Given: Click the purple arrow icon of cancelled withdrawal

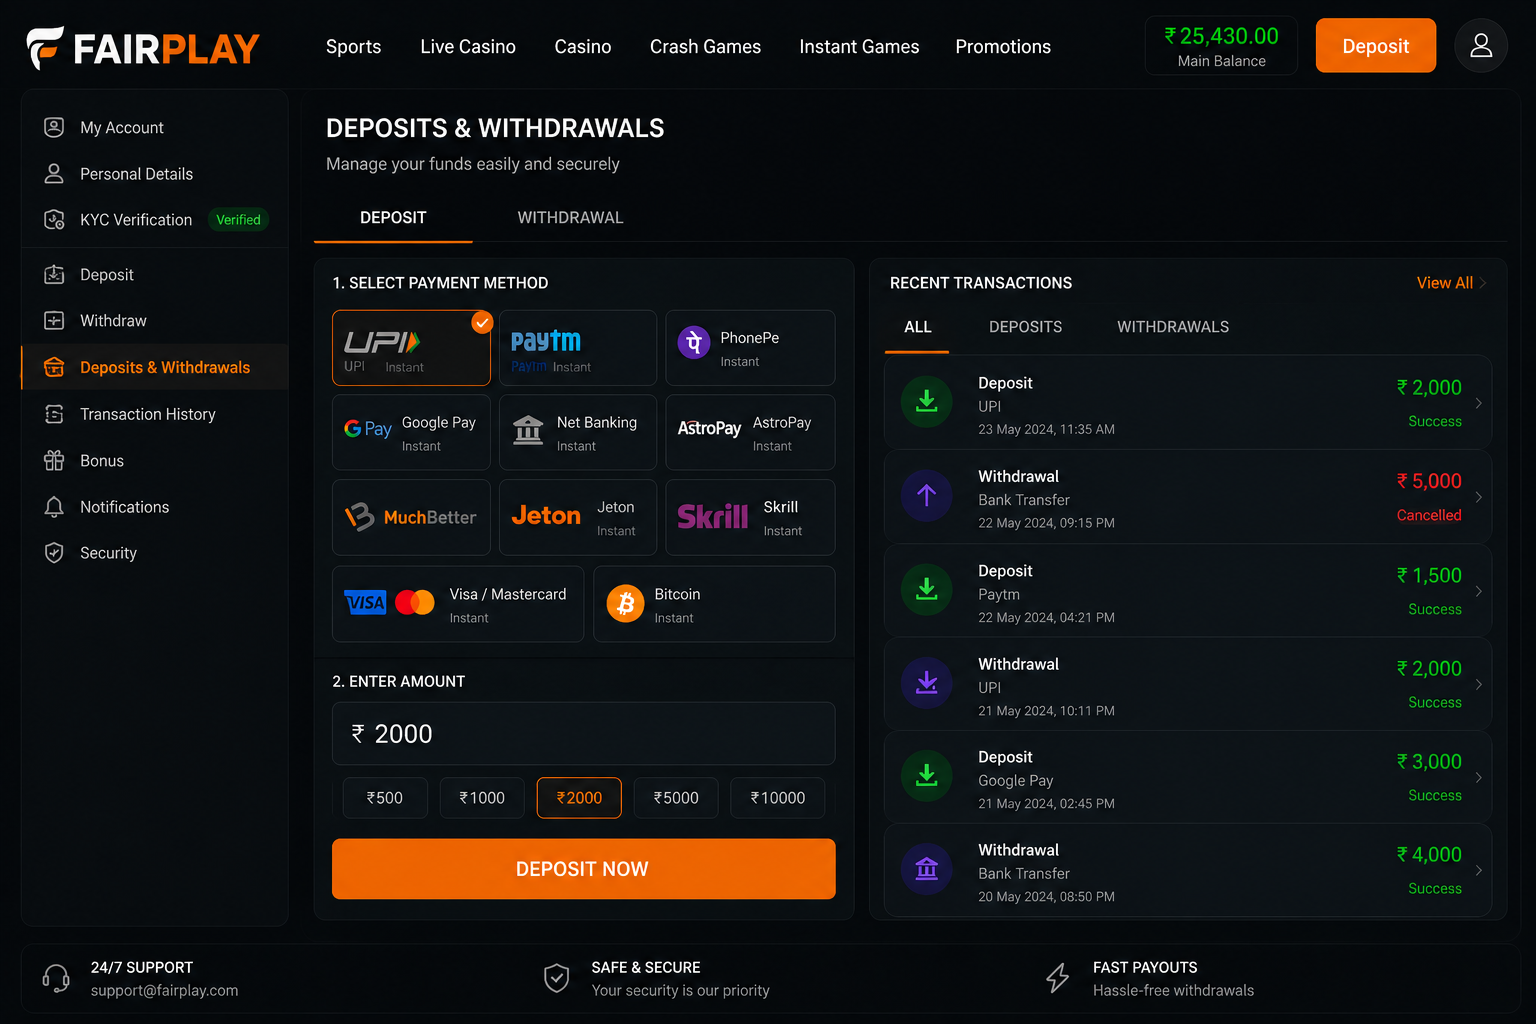Looking at the screenshot, I should point(927,495).
